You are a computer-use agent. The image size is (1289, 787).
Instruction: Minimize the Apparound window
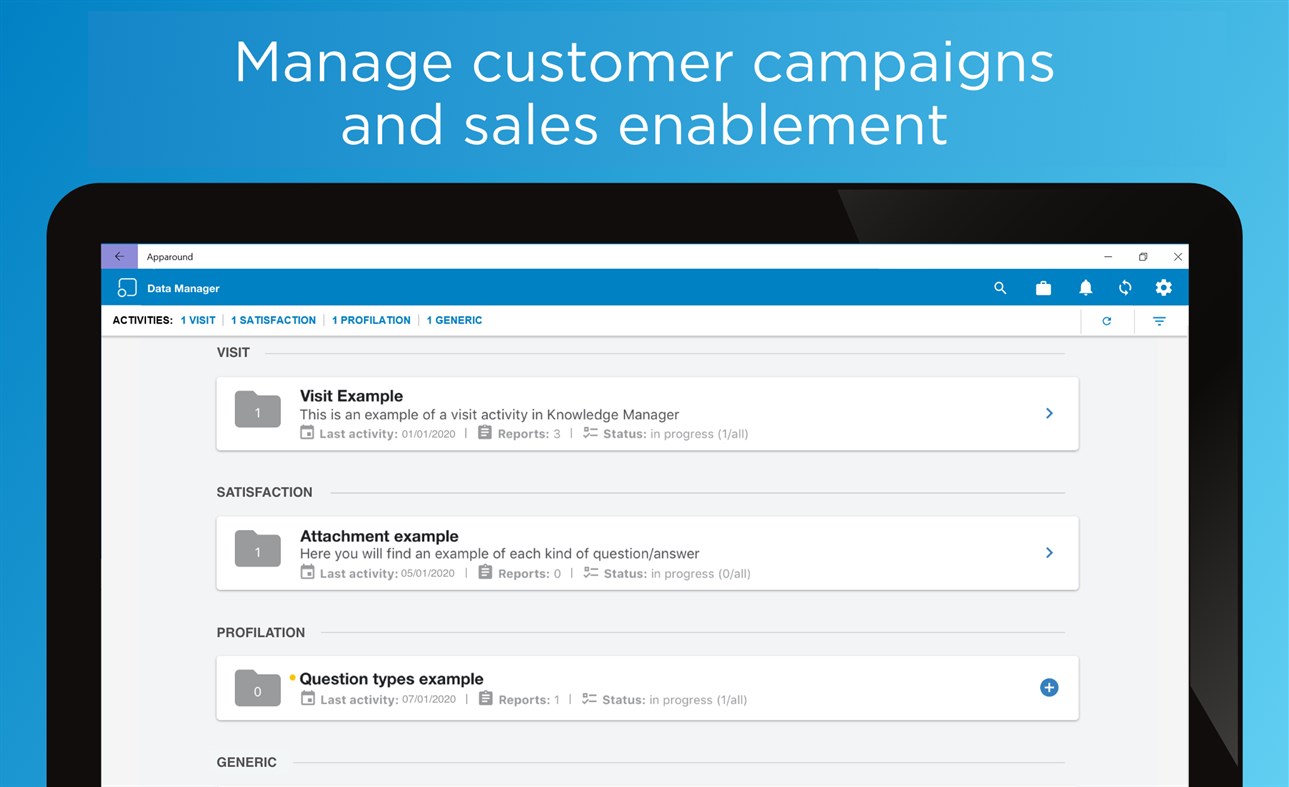[1108, 257]
